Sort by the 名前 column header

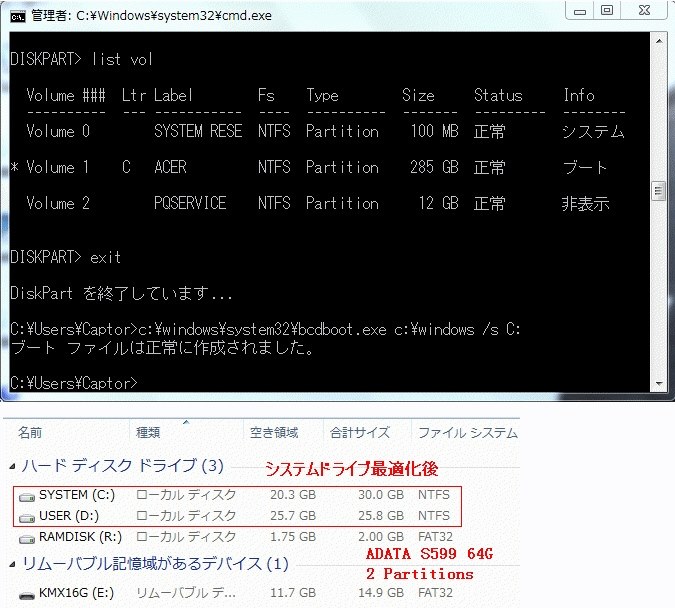(x=30, y=432)
